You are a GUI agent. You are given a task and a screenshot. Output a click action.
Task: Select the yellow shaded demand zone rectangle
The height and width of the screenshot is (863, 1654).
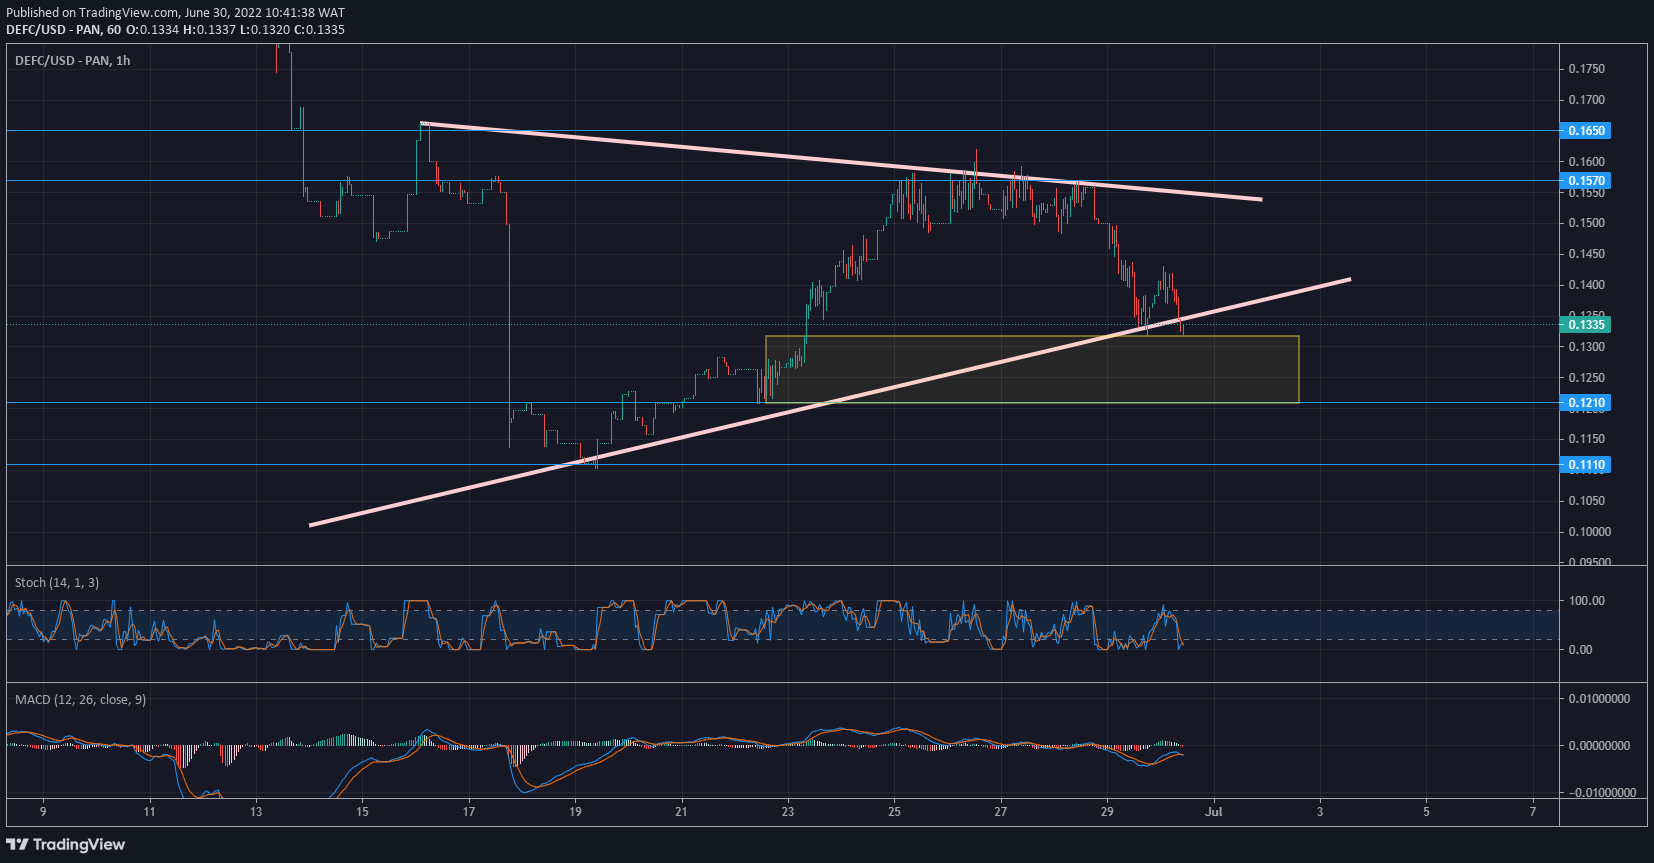(x=1032, y=369)
